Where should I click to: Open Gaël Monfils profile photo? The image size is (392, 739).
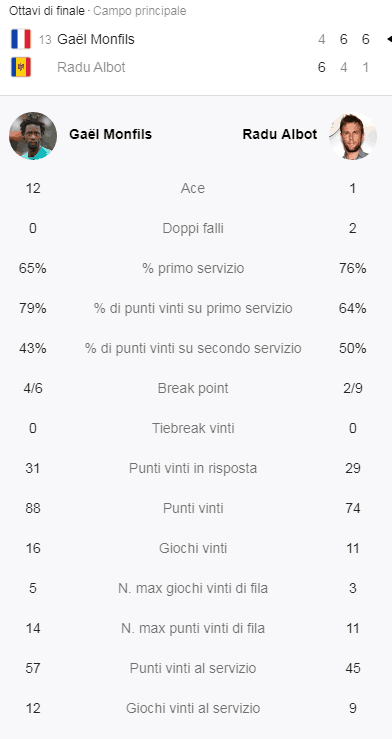tap(33, 136)
